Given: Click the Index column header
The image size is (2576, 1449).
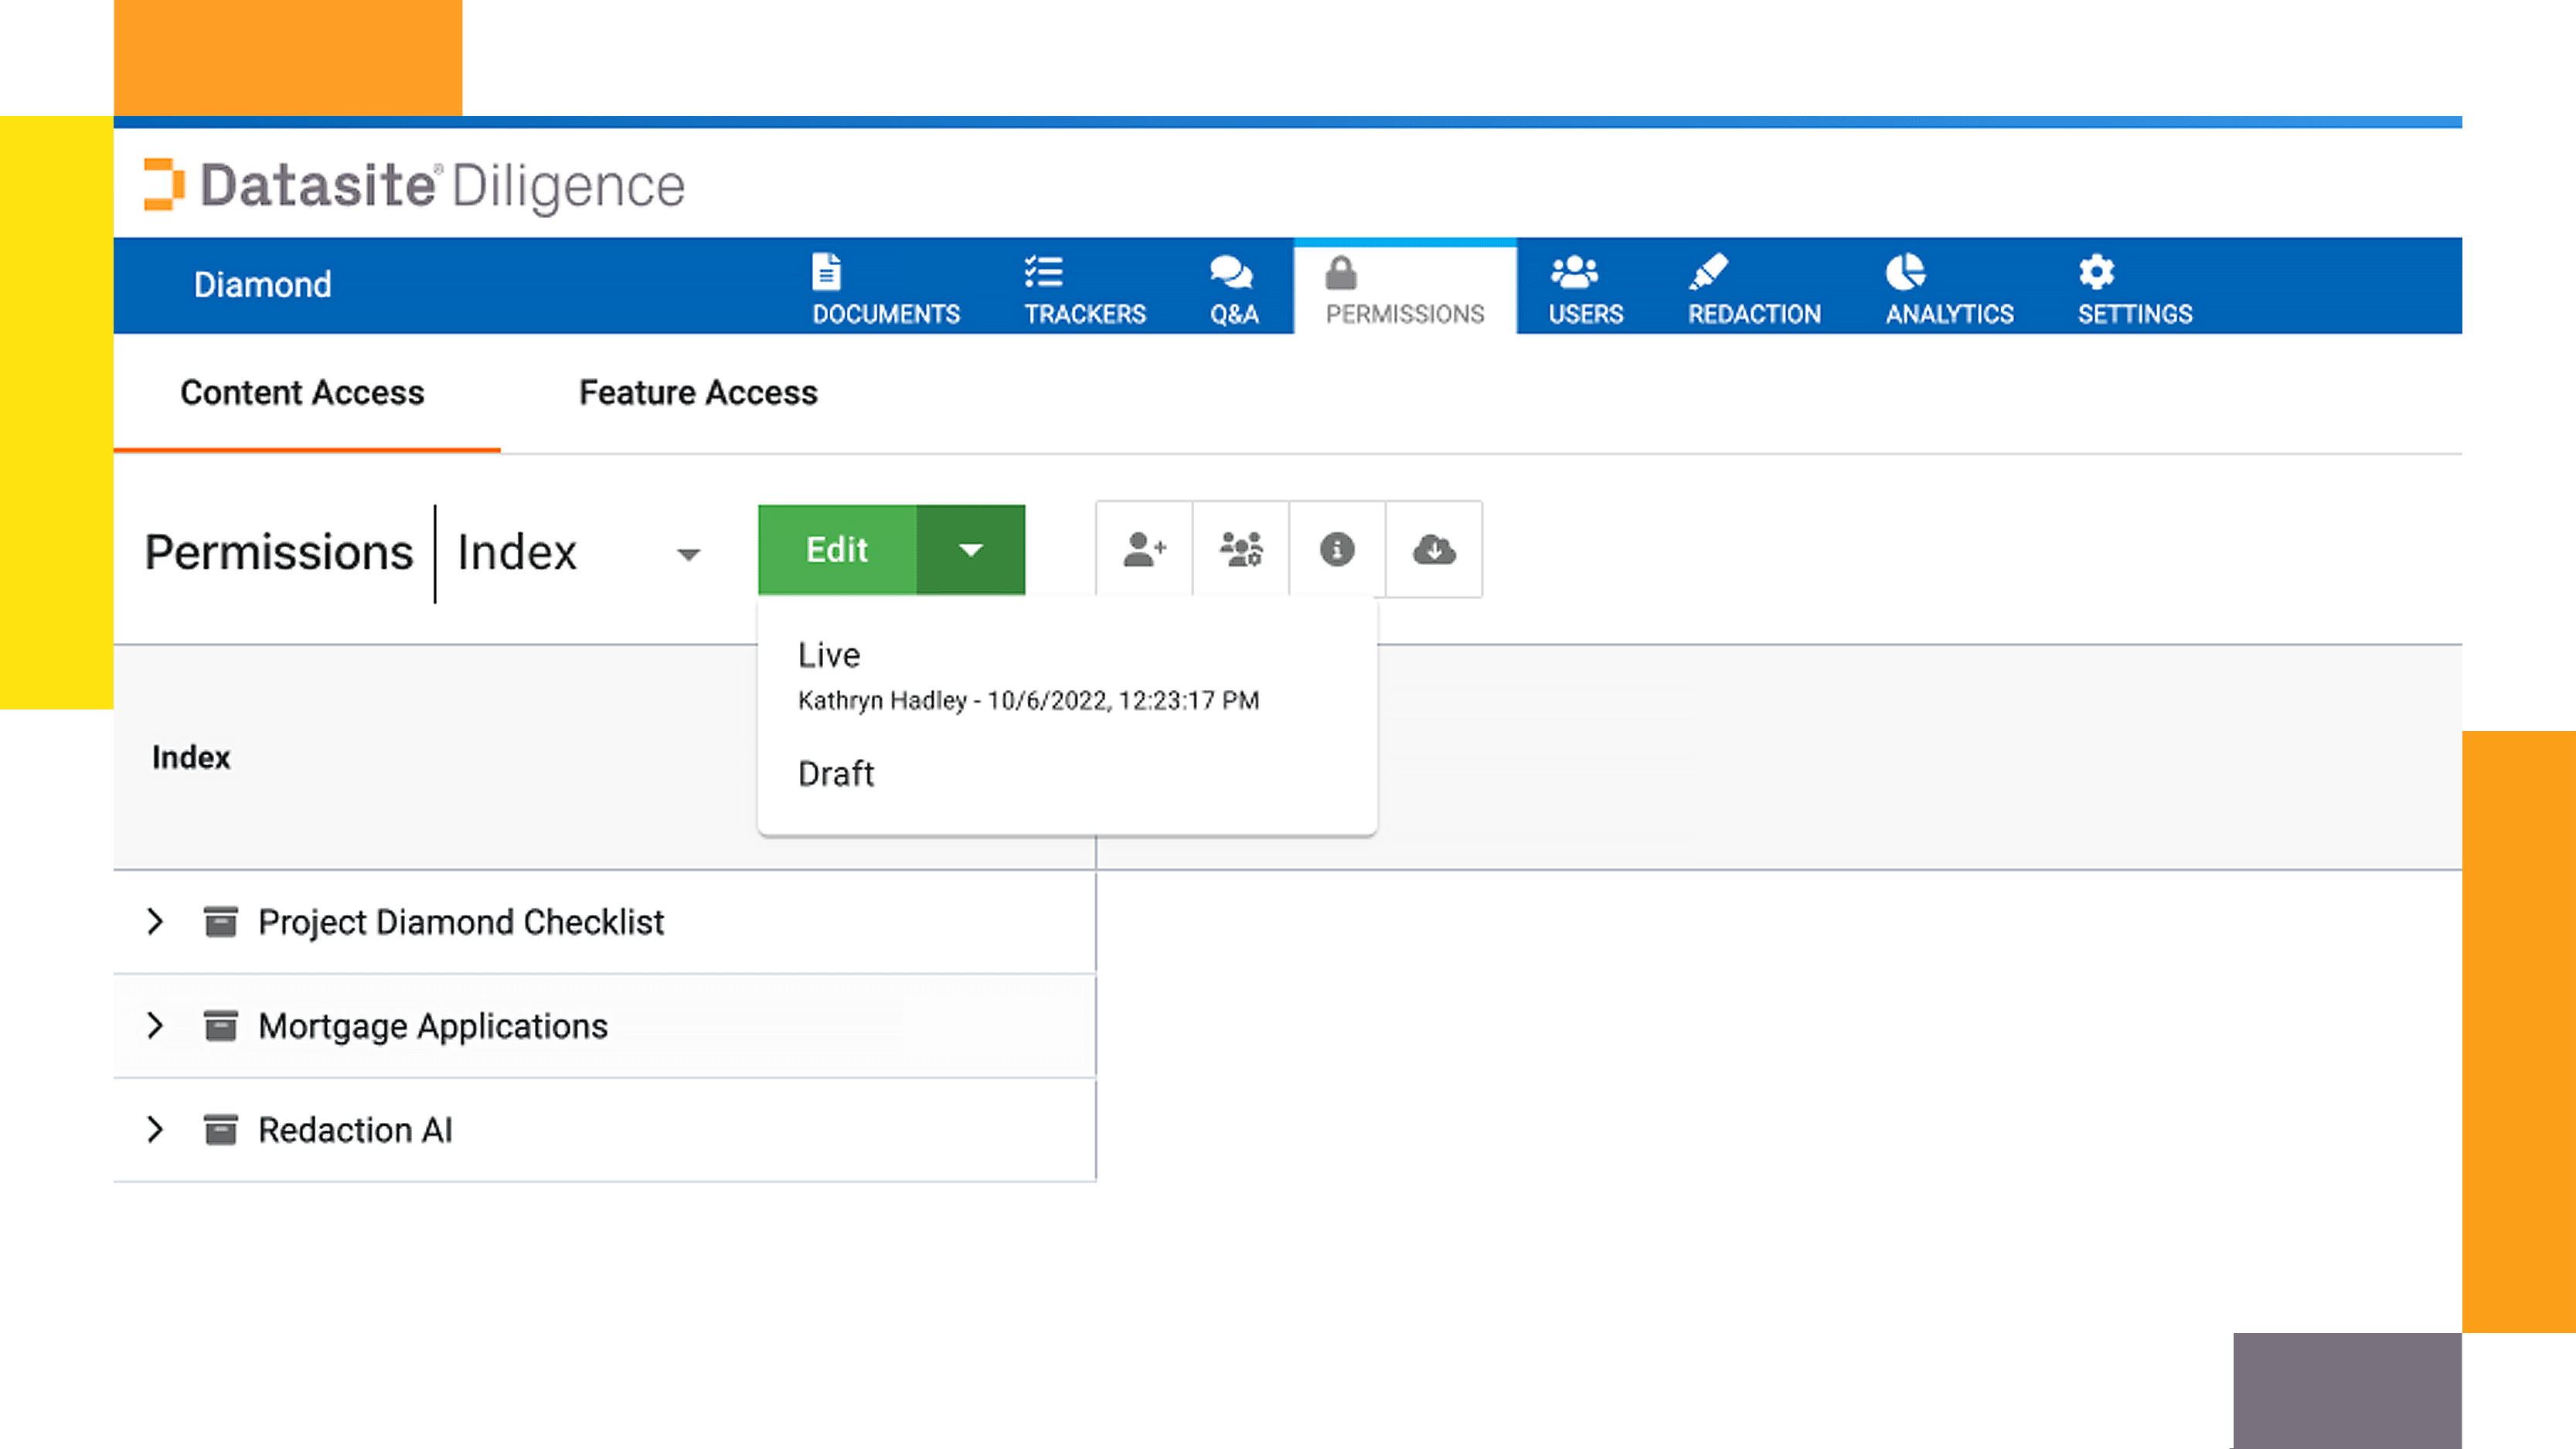Looking at the screenshot, I should tap(190, 758).
